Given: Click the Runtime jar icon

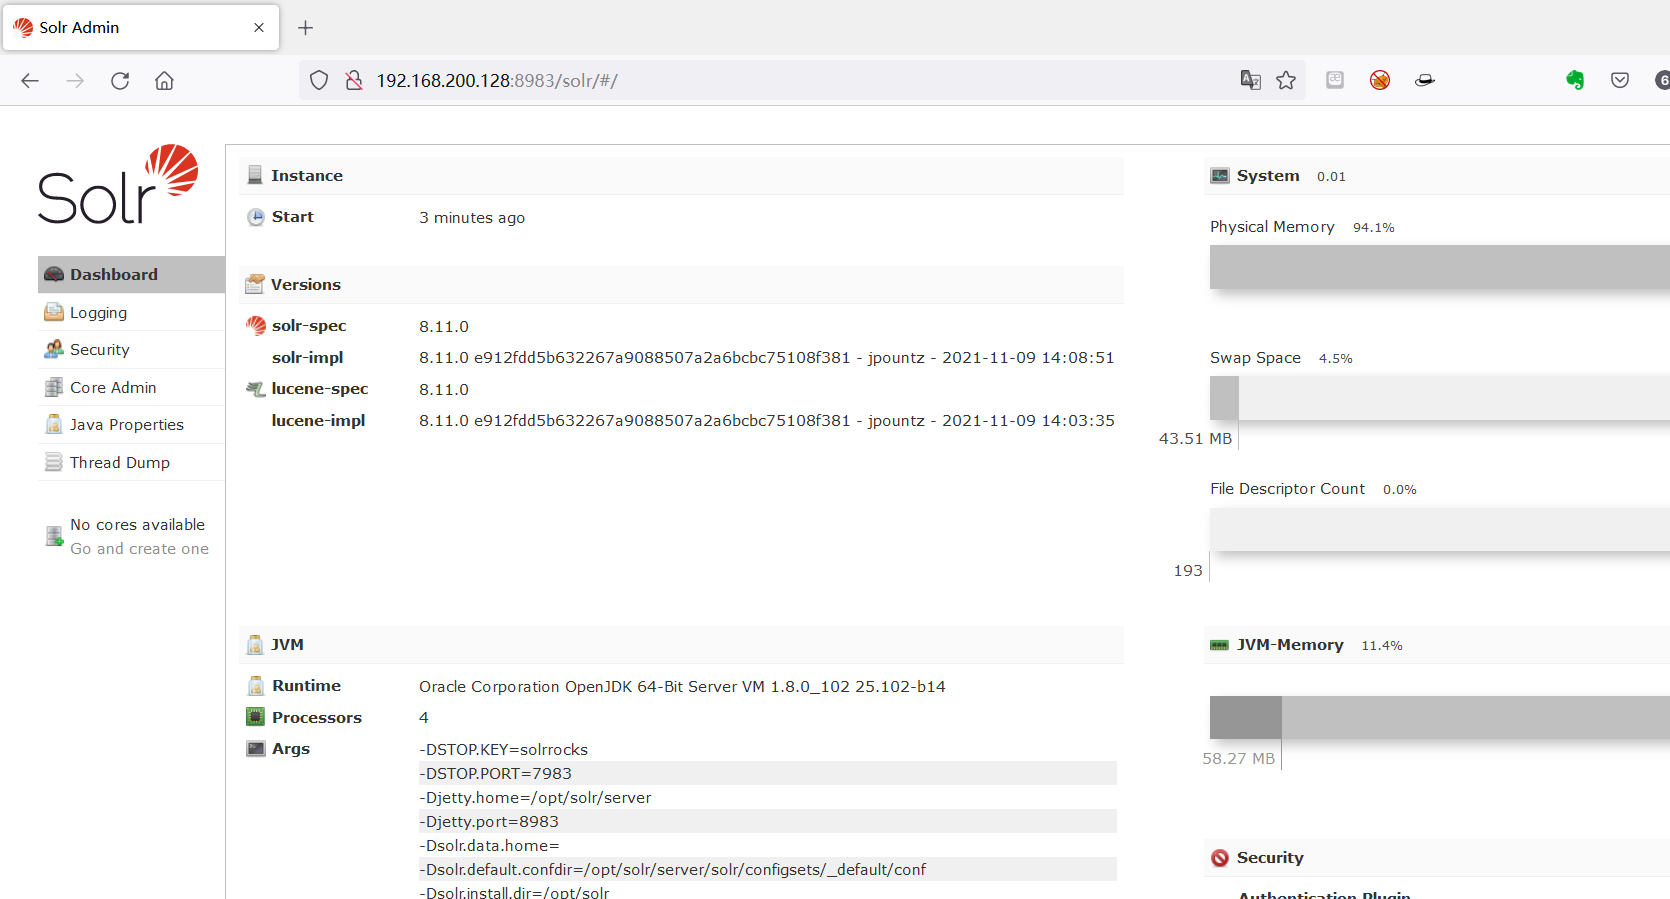Looking at the screenshot, I should [256, 686].
